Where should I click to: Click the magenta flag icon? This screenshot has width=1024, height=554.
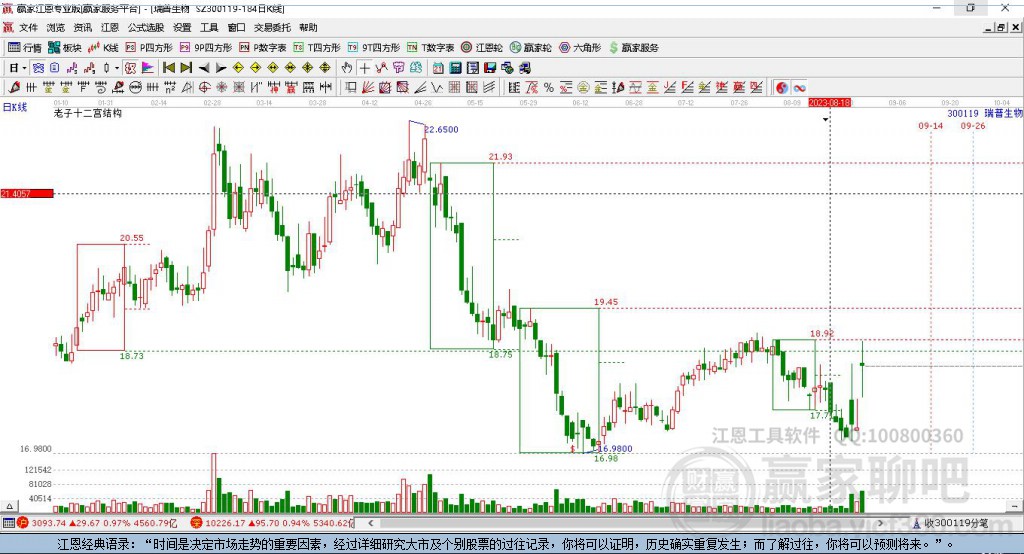click(148, 68)
